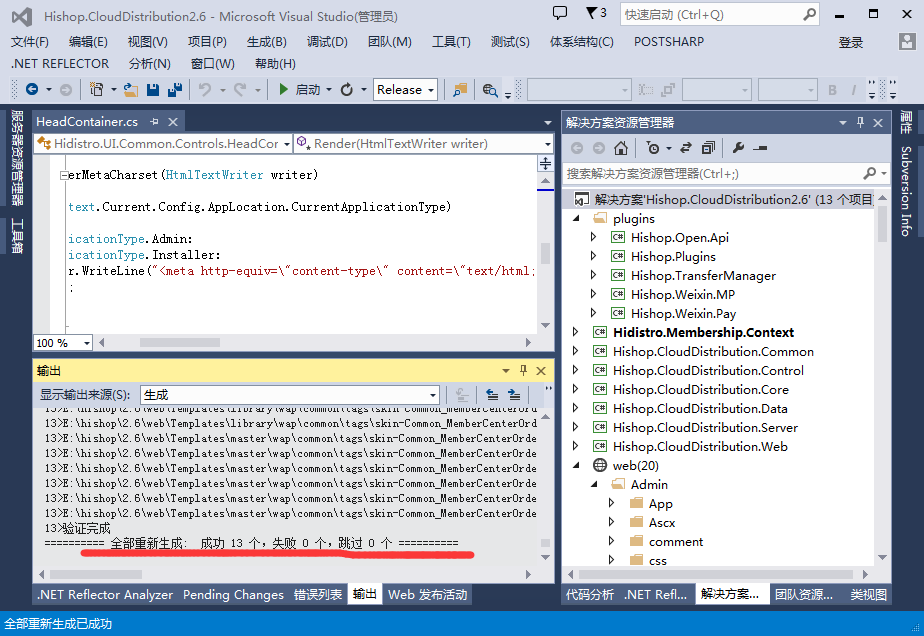Image resolution: width=924 pixels, height=636 pixels.
Task: Start debugging with green play icon
Action: [x=283, y=90]
